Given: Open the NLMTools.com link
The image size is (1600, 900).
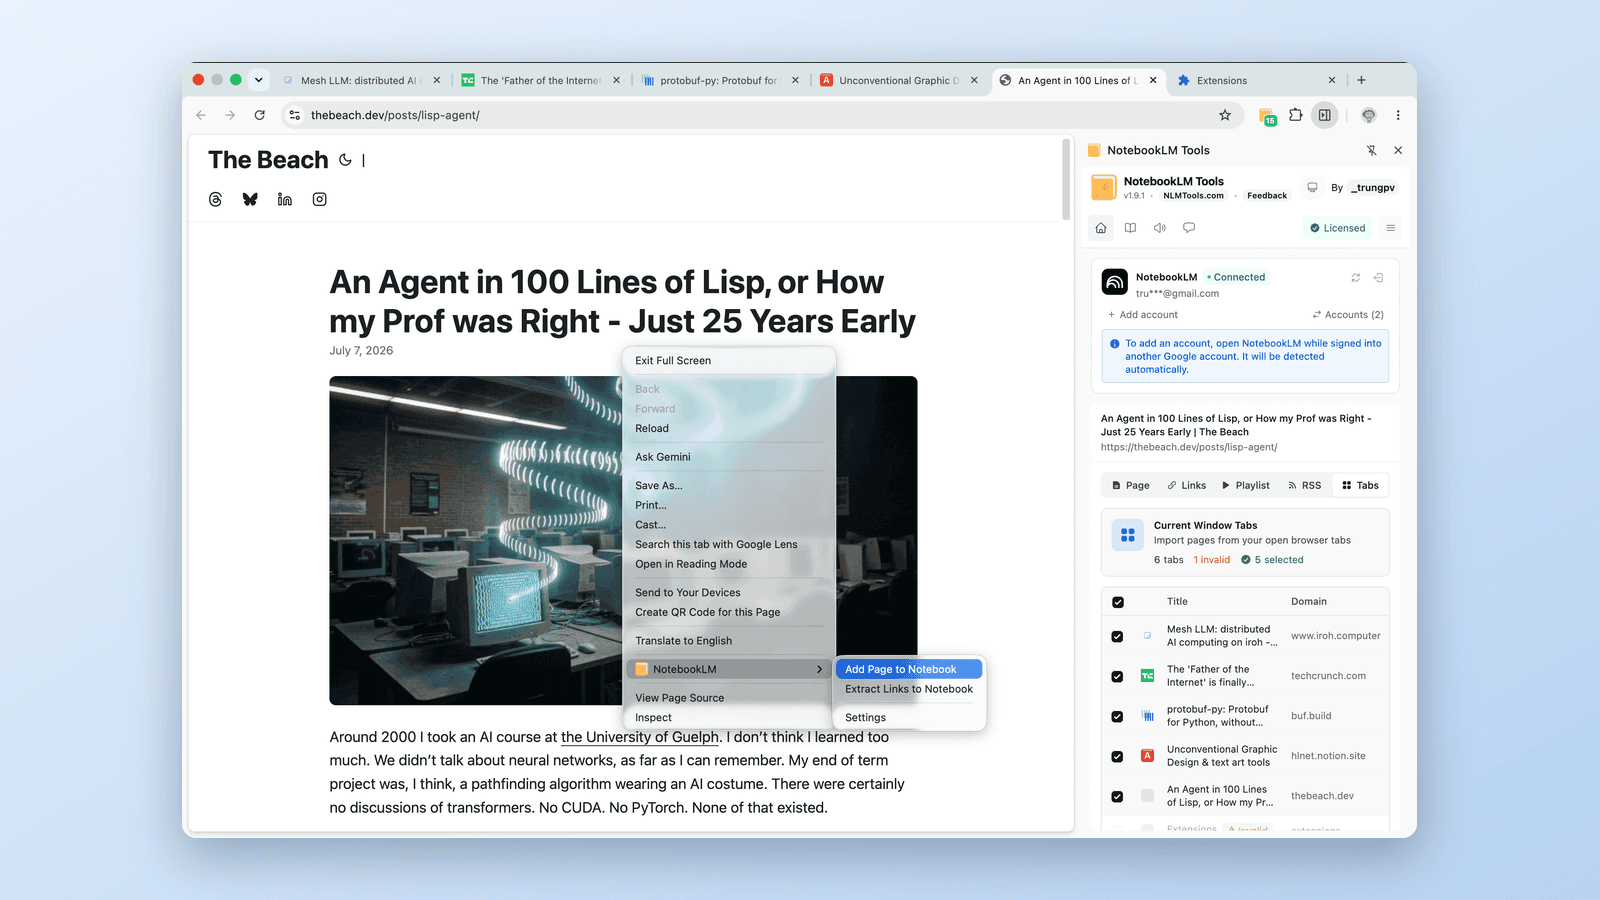Looking at the screenshot, I should (x=1193, y=196).
